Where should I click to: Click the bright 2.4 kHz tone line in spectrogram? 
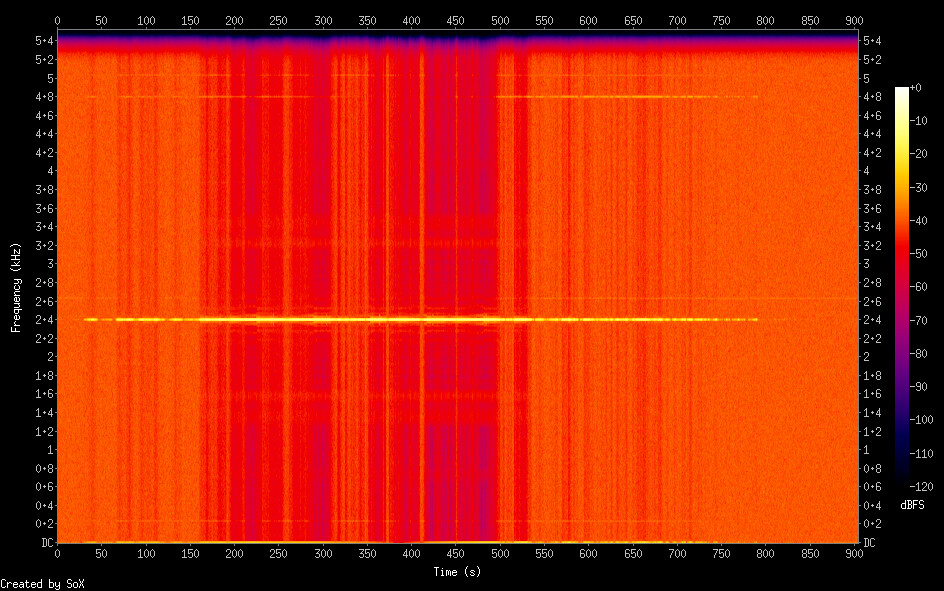click(x=400, y=319)
